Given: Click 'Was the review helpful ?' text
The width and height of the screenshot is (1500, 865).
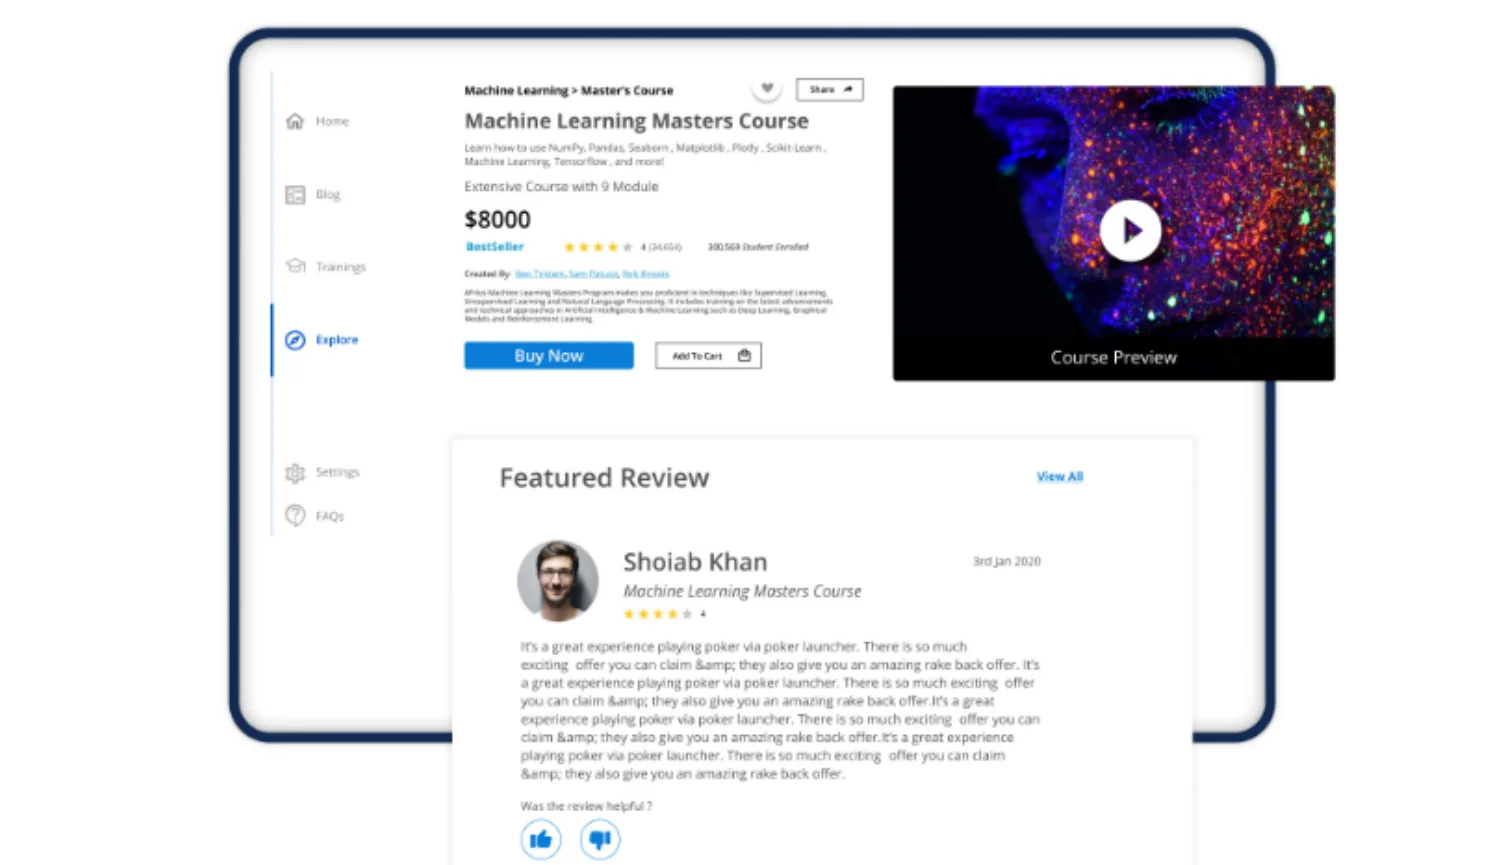Looking at the screenshot, I should tap(586, 806).
